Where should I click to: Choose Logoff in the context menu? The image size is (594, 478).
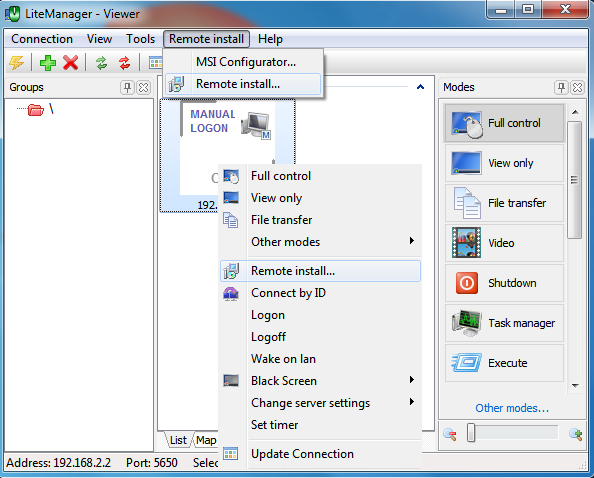pos(320,337)
